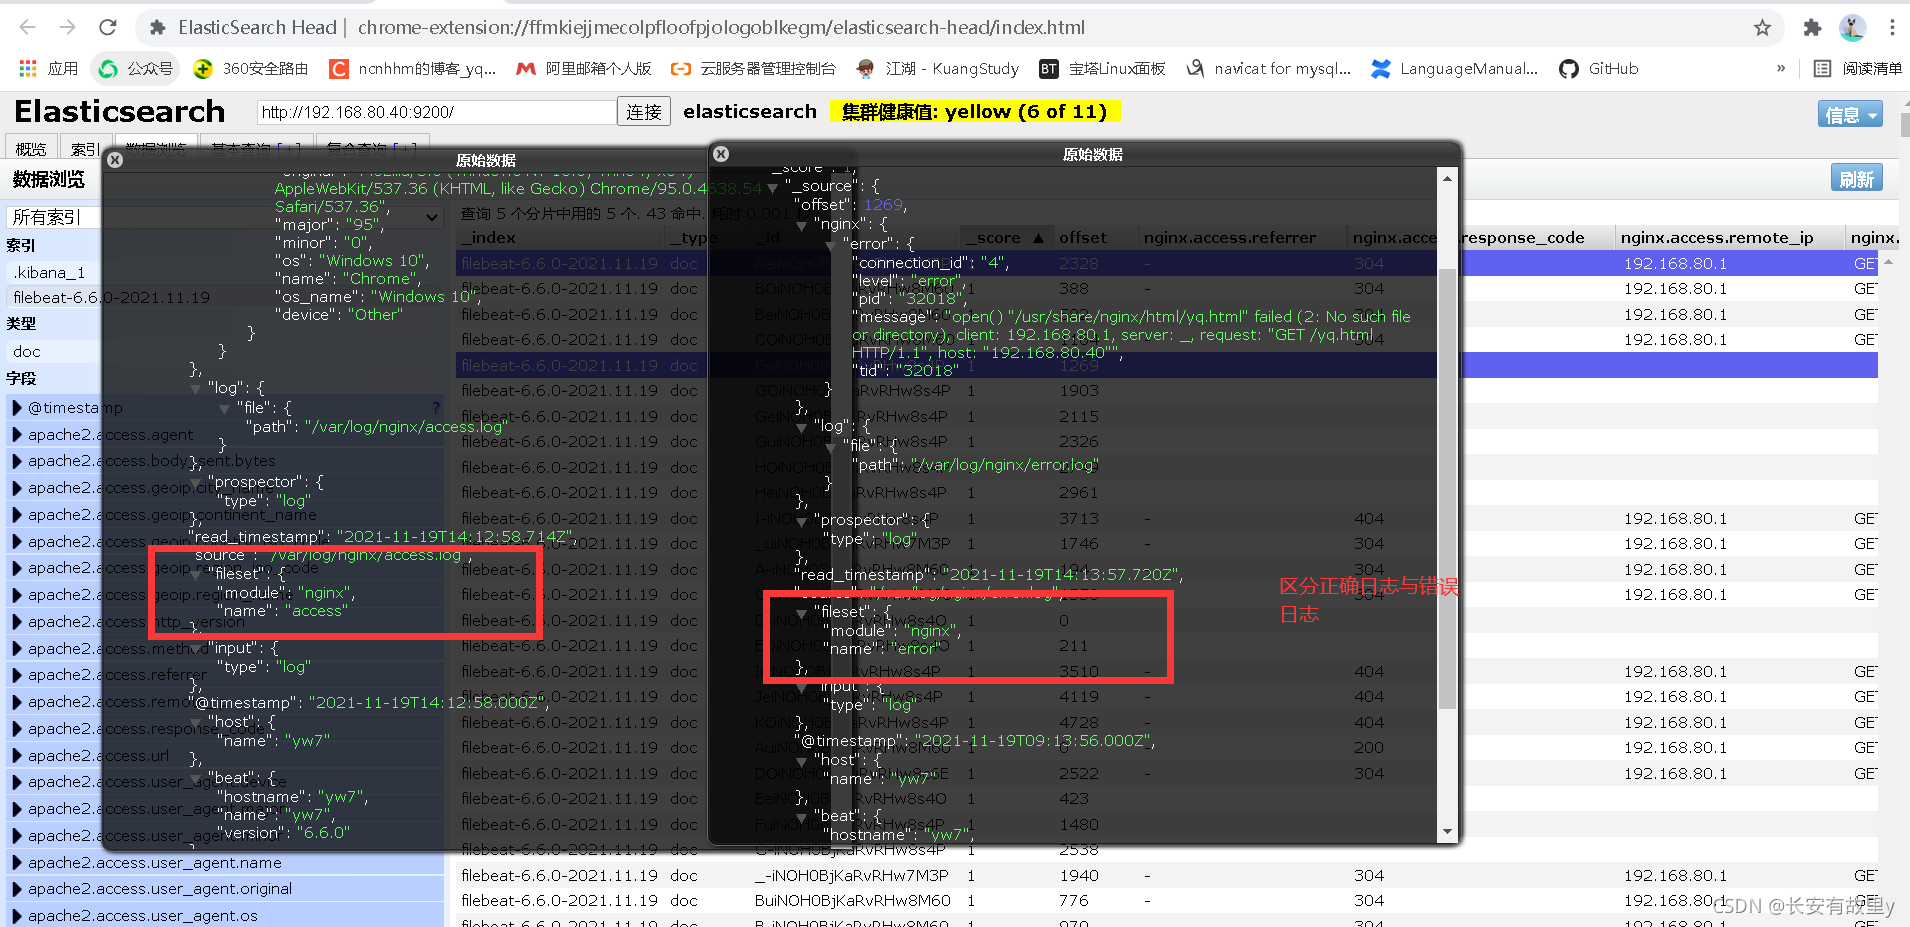Click the cluster health yellow (6 of 11) badge
The height and width of the screenshot is (927, 1910).
[975, 112]
